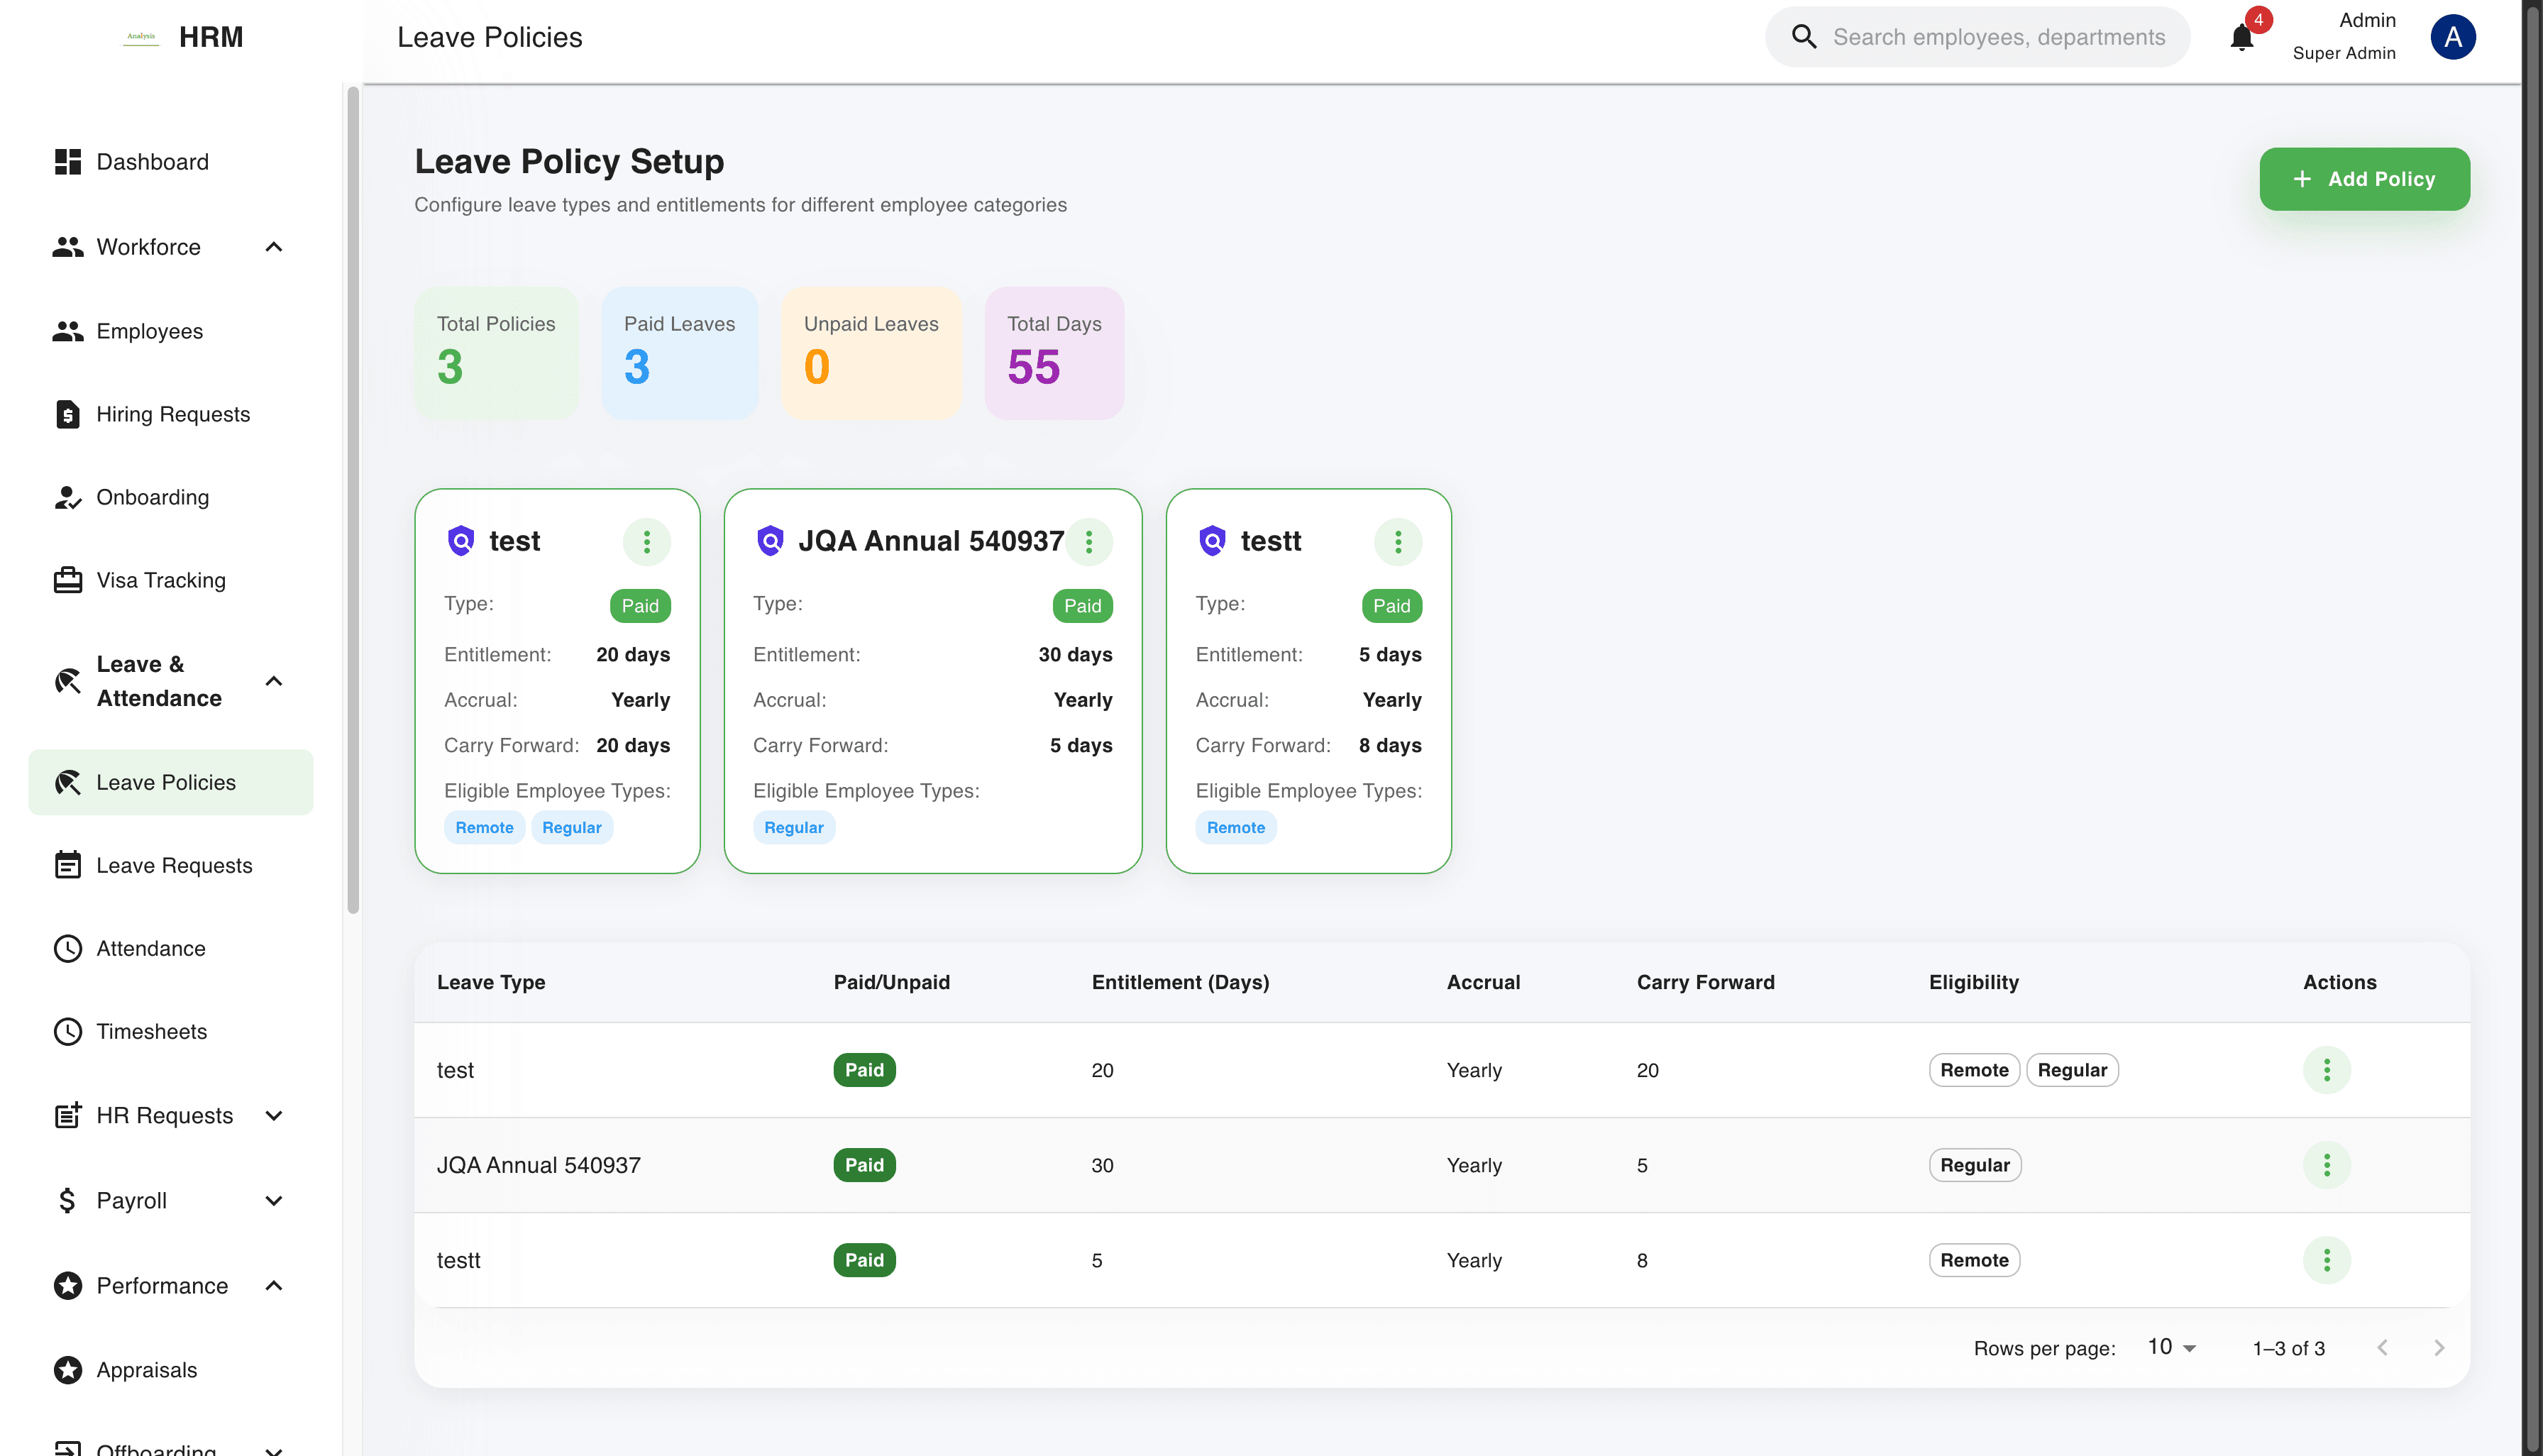Click the Visa Tracking briefcase icon
The image size is (2543, 1456).
(x=67, y=580)
